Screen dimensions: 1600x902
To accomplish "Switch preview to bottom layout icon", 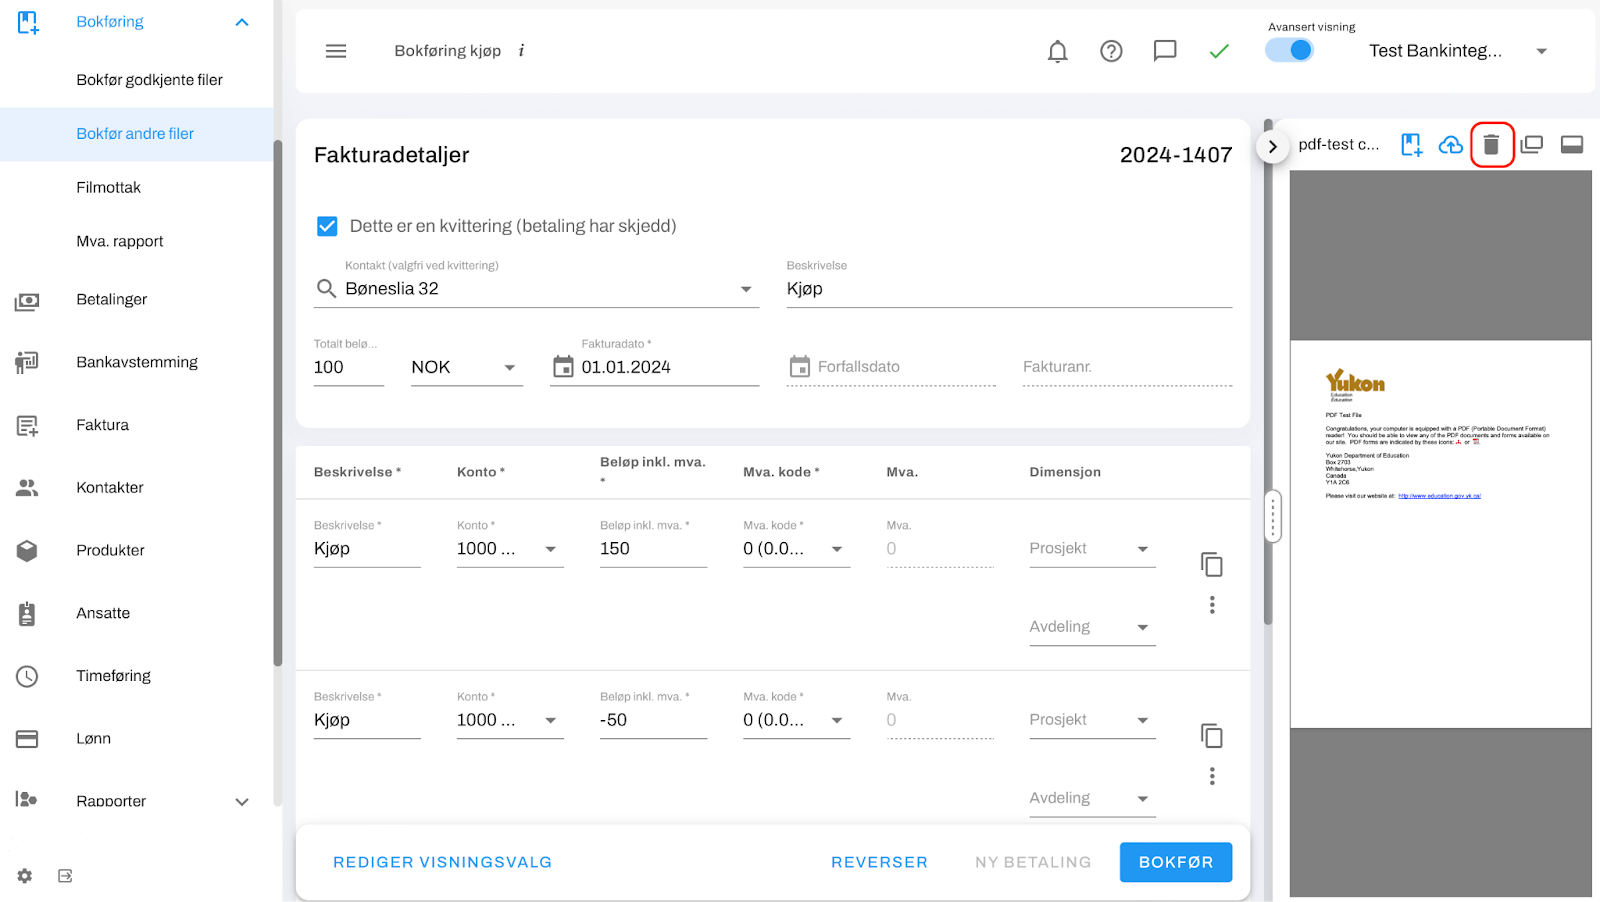I will 1572,145.
